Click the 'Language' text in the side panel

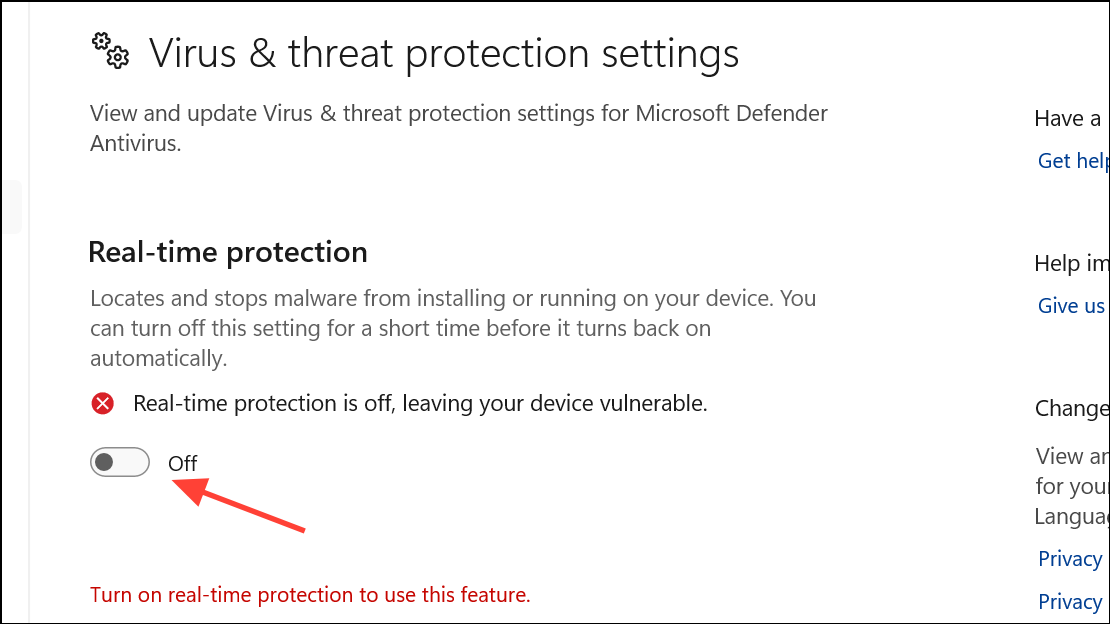1072,516
